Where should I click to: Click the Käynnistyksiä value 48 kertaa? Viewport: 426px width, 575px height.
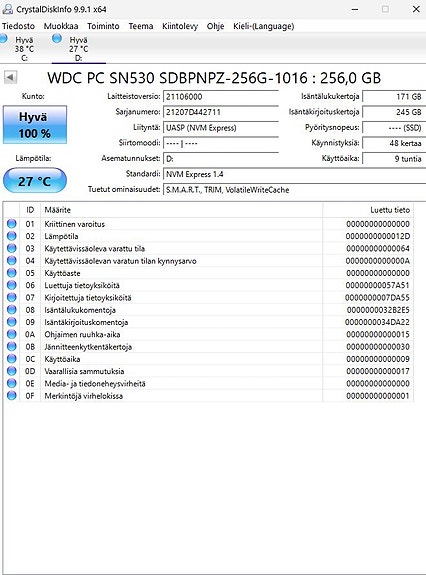(x=394, y=143)
